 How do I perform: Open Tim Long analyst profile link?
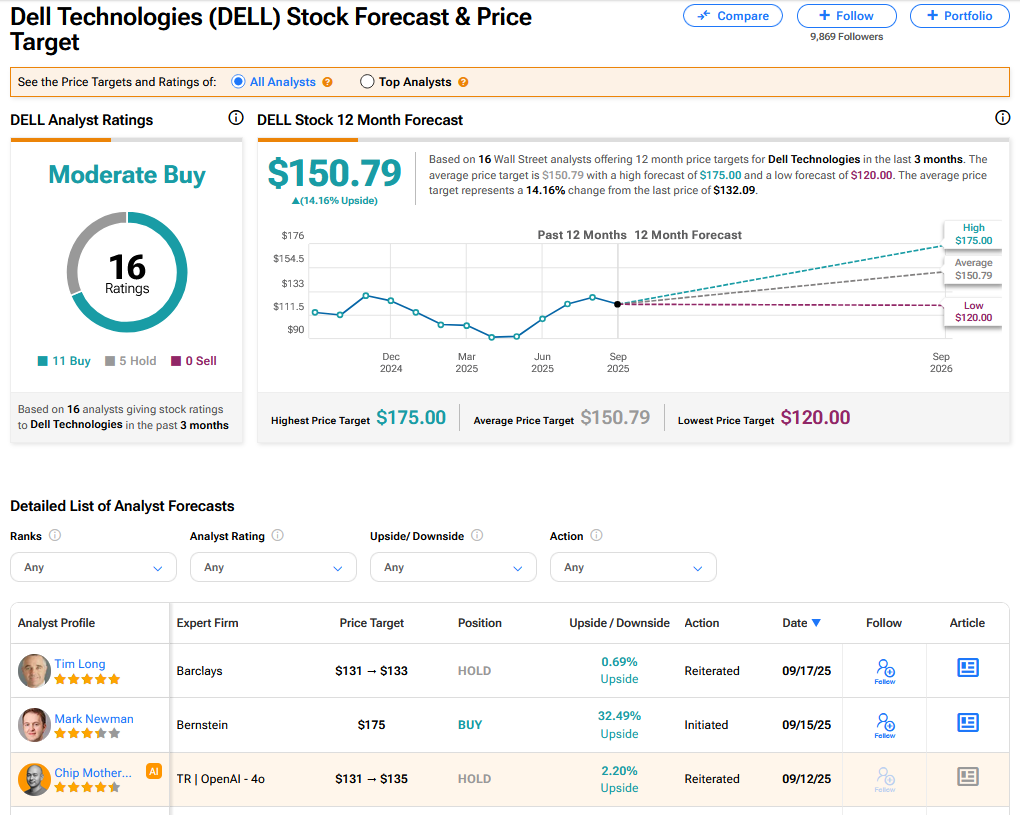point(79,664)
